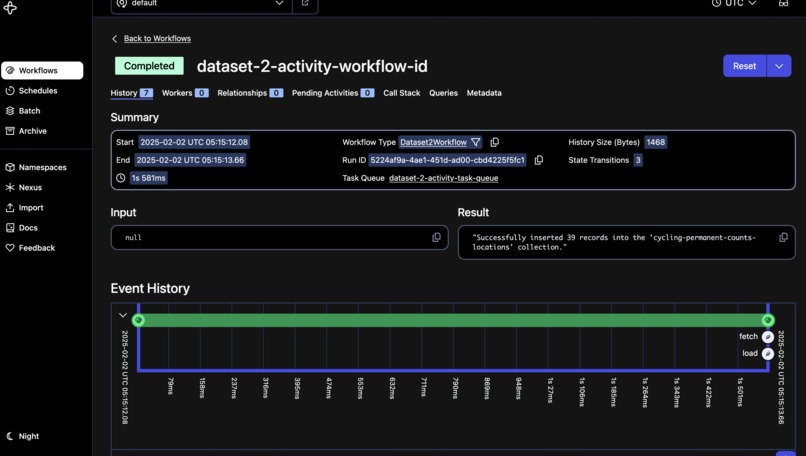Click the dataset-2-activity-workflow-id title
The image size is (806, 456).
click(312, 66)
